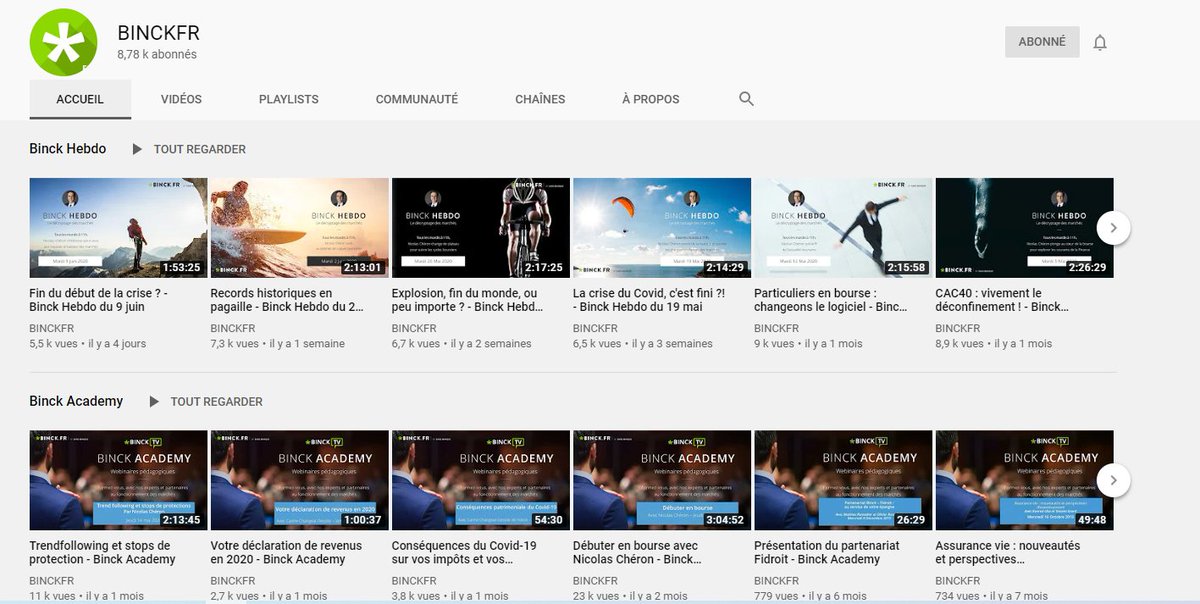This screenshot has height=604, width=1200.
Task: Open title 'Votre déclaration de revenus en 2020'
Action: pos(286,552)
